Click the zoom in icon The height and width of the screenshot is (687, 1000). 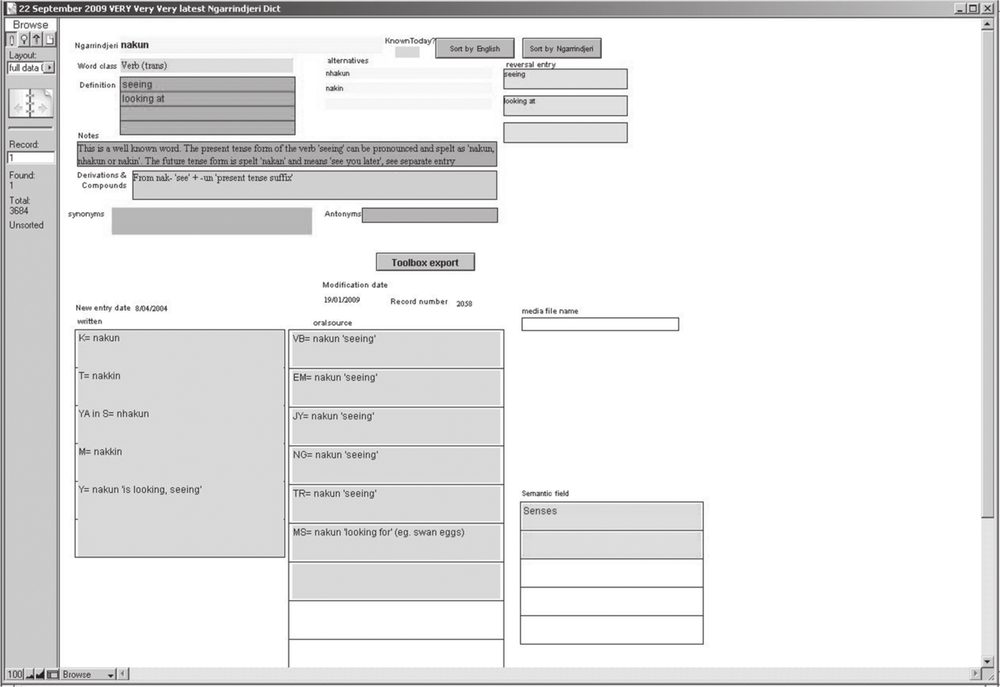pyautogui.click(x=40, y=674)
